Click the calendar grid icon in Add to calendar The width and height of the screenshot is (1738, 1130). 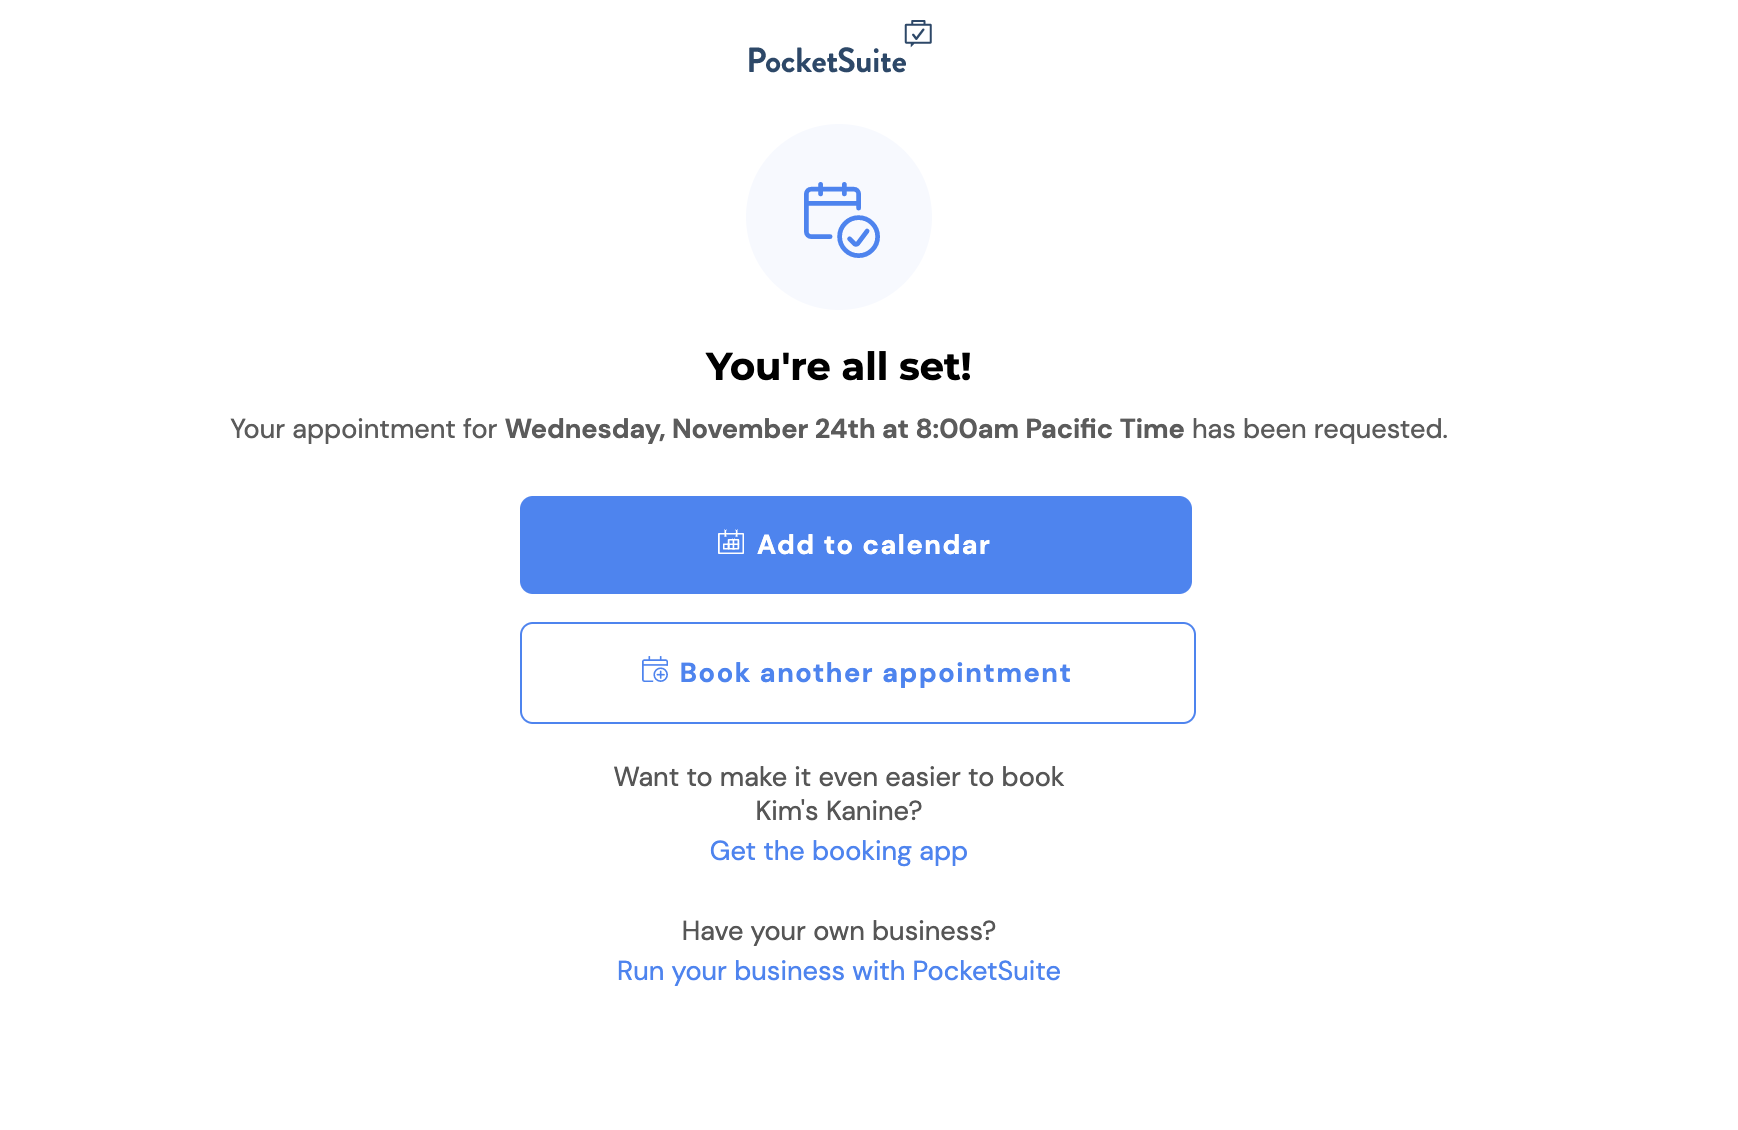pos(731,542)
